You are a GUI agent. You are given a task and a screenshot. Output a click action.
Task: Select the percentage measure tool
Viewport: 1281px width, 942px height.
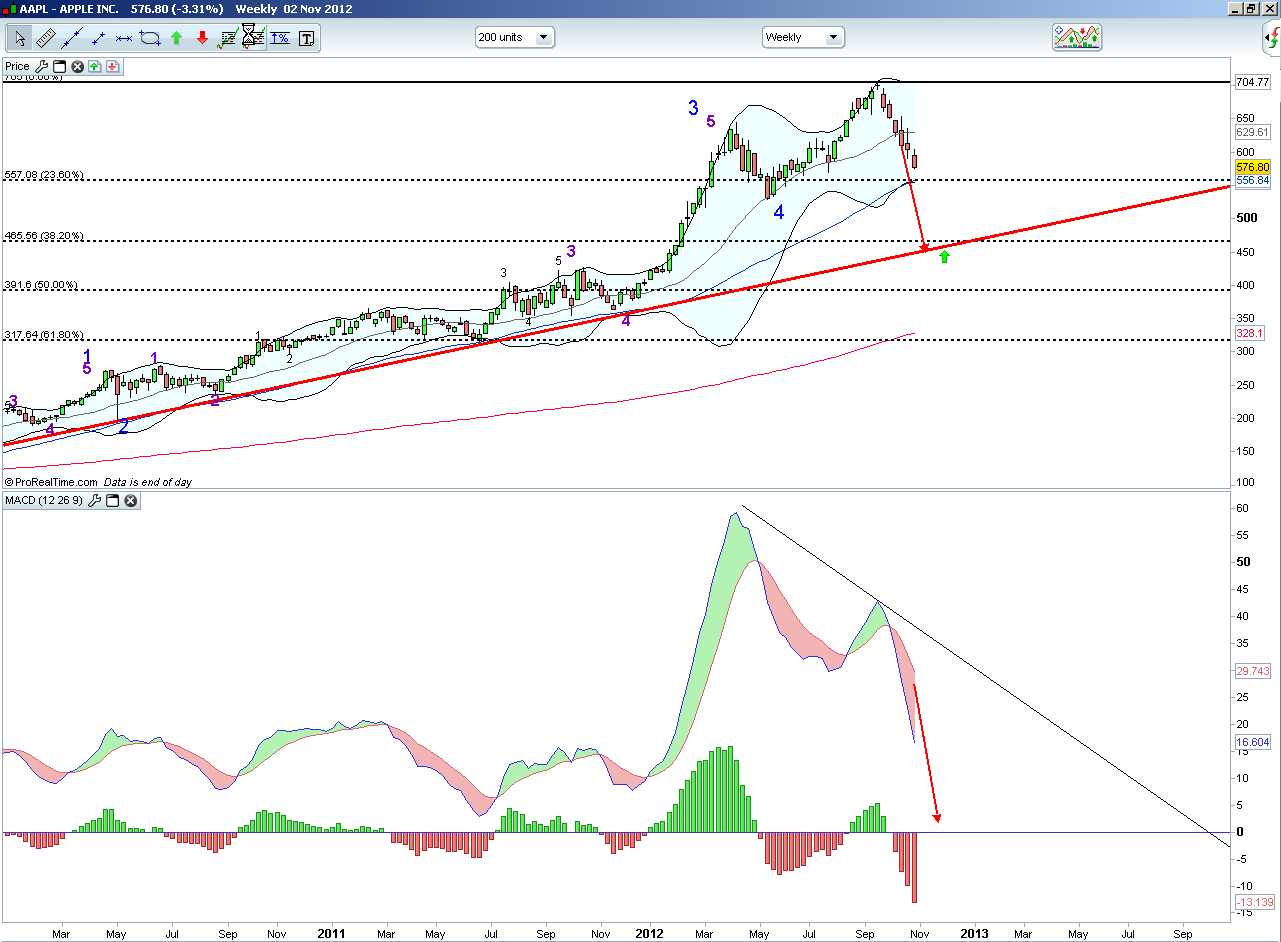[x=280, y=39]
